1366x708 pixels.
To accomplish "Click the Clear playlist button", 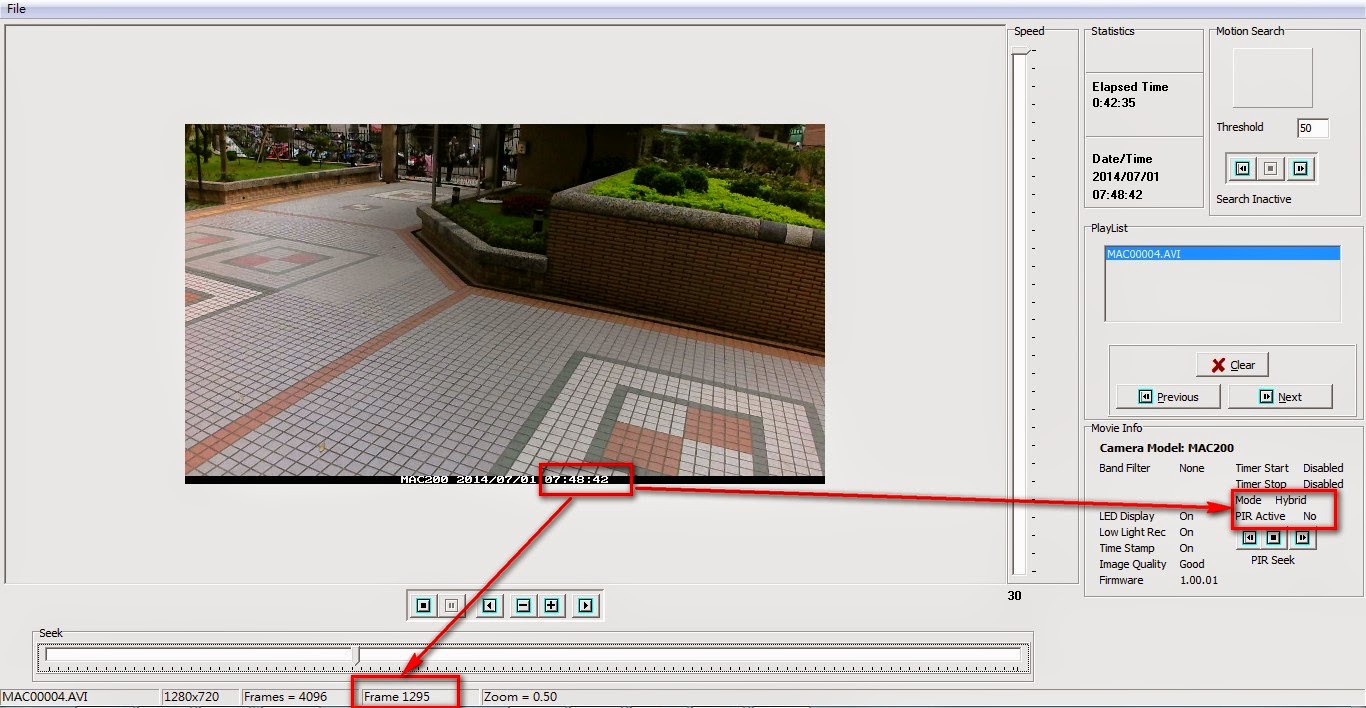I will click(1232, 365).
